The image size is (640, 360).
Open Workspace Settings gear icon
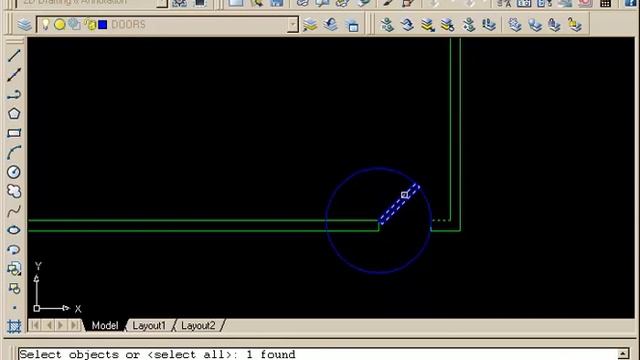pyautogui.click(x=180, y=3)
